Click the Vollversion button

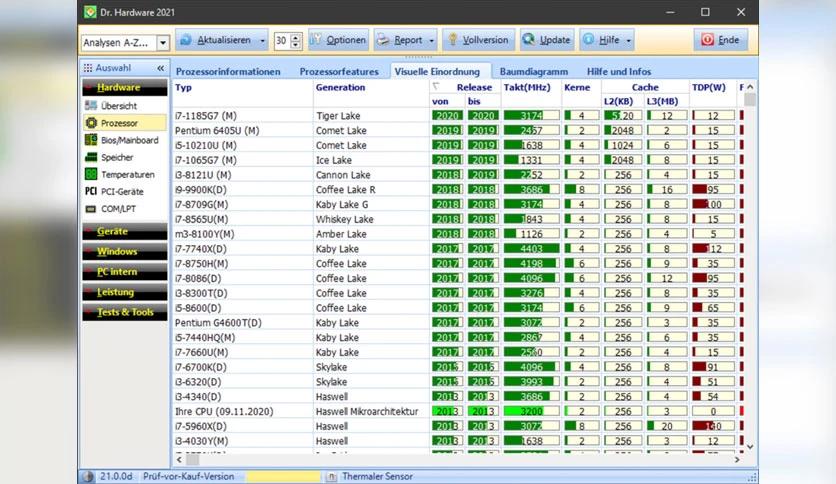(478, 40)
